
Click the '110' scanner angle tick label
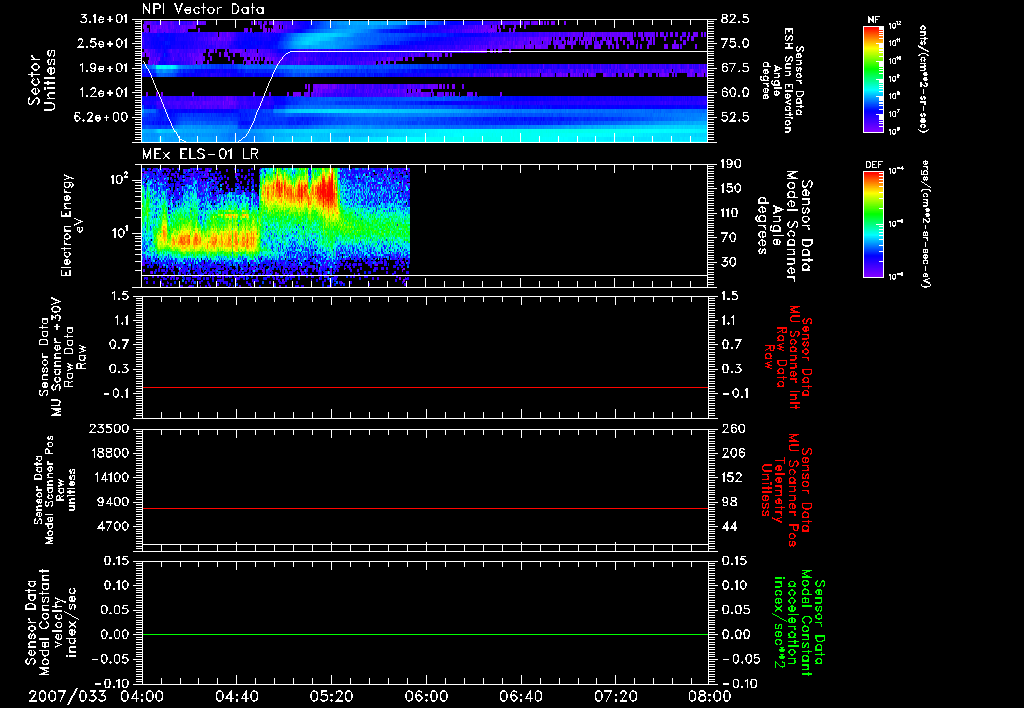click(731, 213)
